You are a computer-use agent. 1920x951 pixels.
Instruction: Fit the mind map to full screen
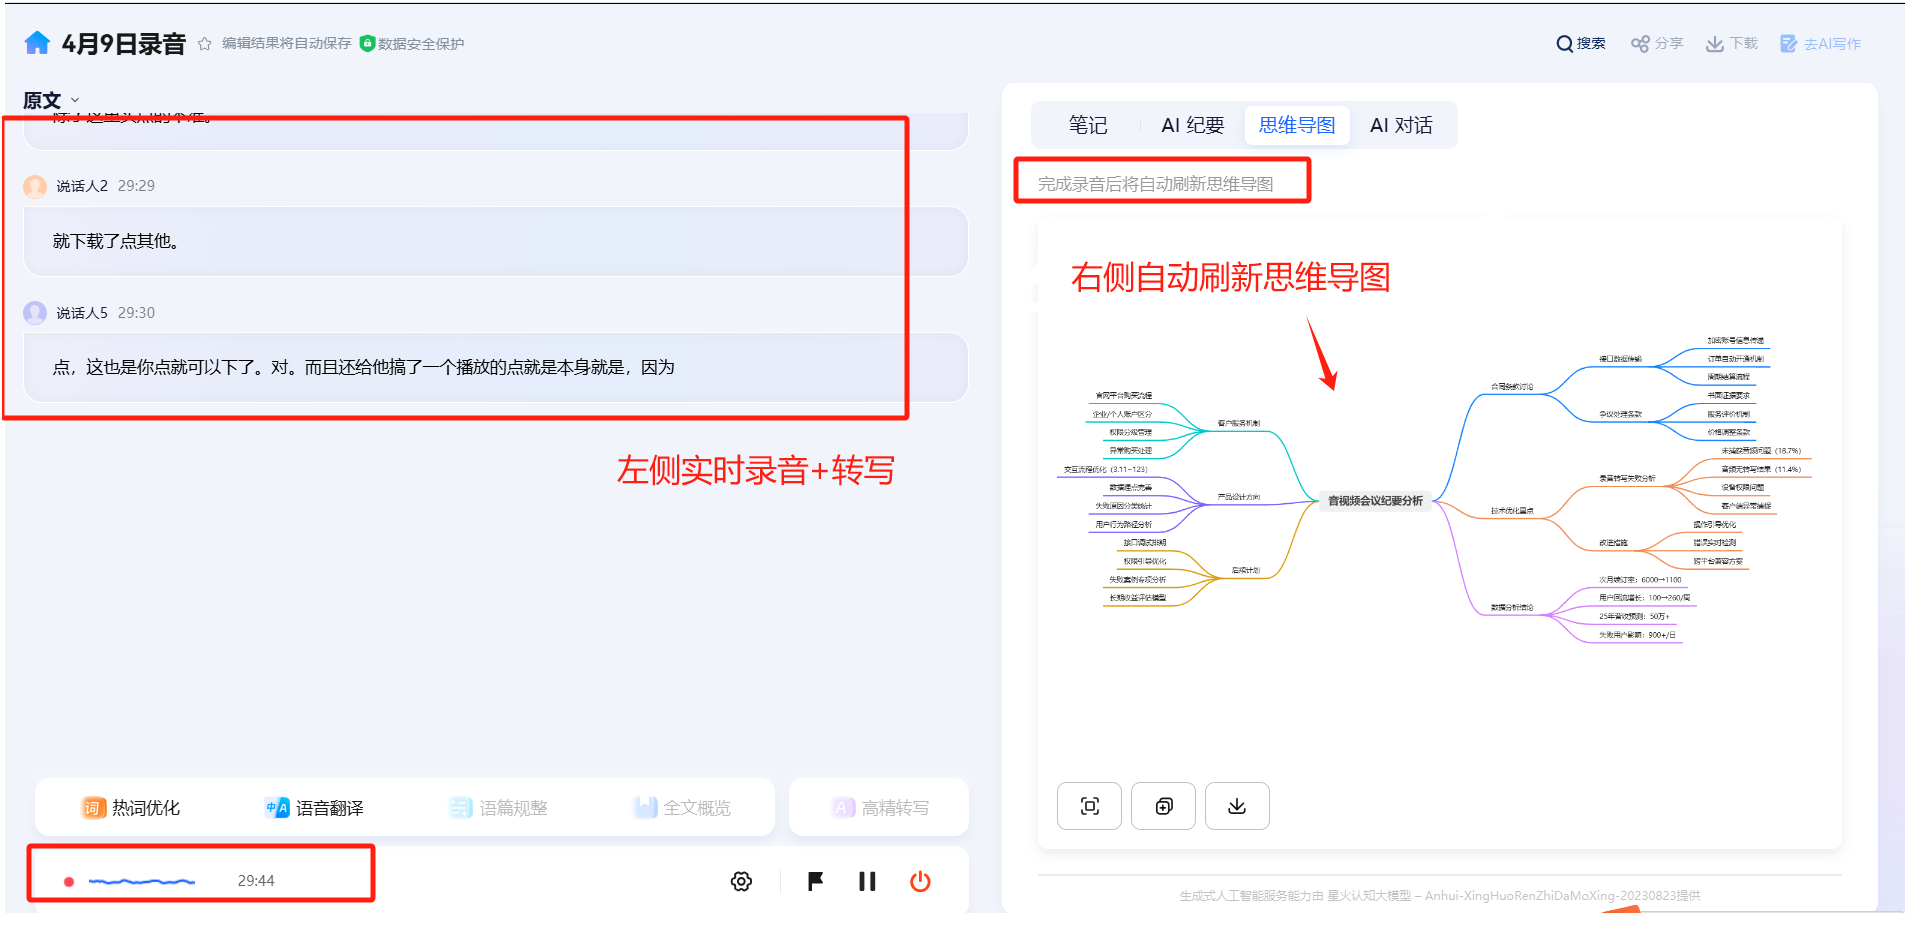coord(1089,806)
